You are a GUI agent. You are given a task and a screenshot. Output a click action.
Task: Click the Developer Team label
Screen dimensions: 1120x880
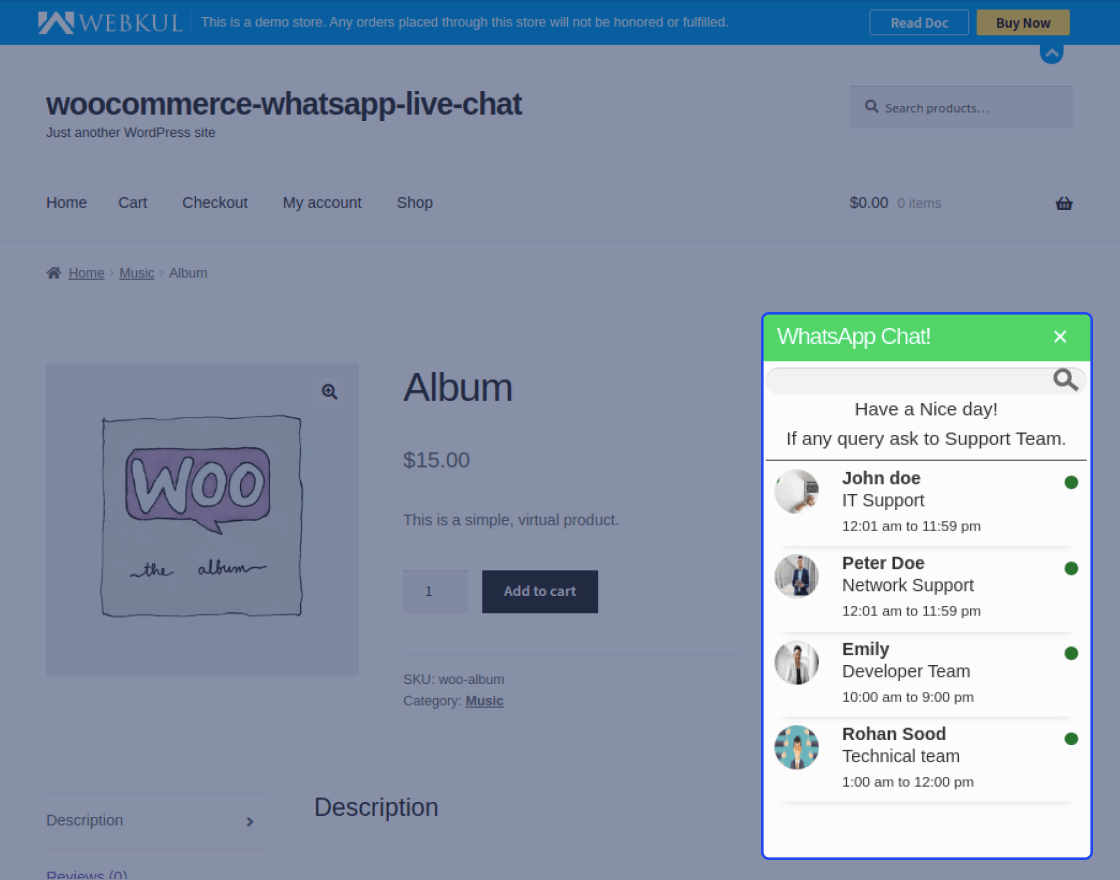(906, 671)
